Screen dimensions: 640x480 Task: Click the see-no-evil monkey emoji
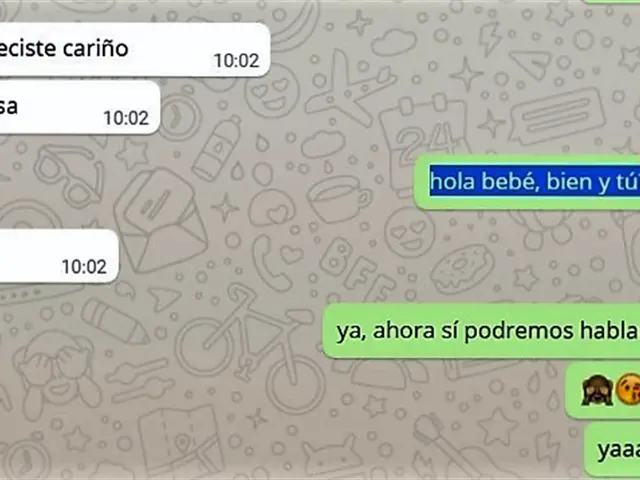597,391
